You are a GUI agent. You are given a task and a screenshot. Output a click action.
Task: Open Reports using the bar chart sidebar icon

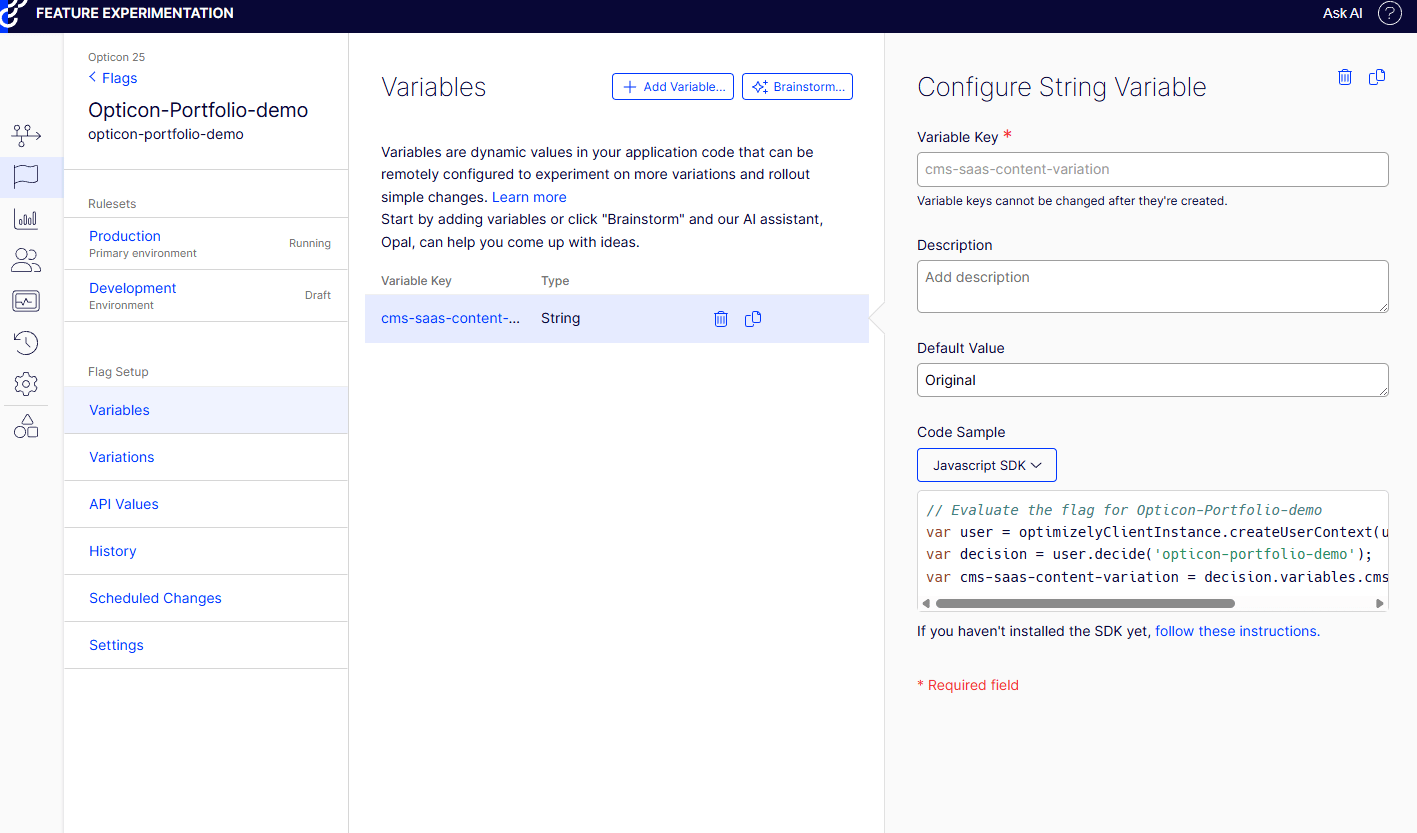click(26, 218)
